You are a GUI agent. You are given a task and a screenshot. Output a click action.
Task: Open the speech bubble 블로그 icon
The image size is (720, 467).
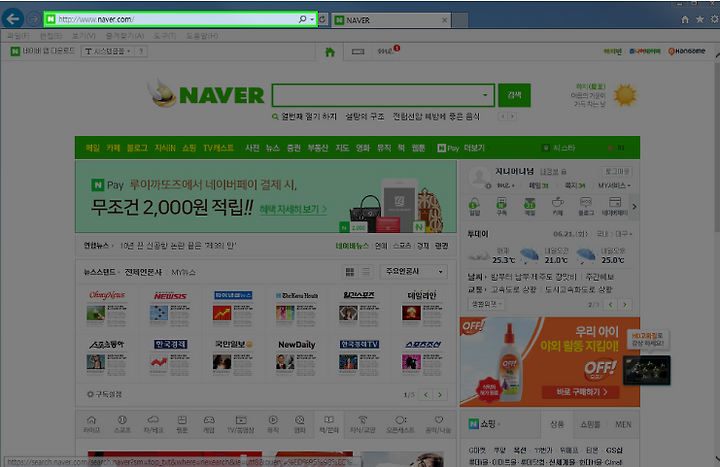[x=586, y=206]
